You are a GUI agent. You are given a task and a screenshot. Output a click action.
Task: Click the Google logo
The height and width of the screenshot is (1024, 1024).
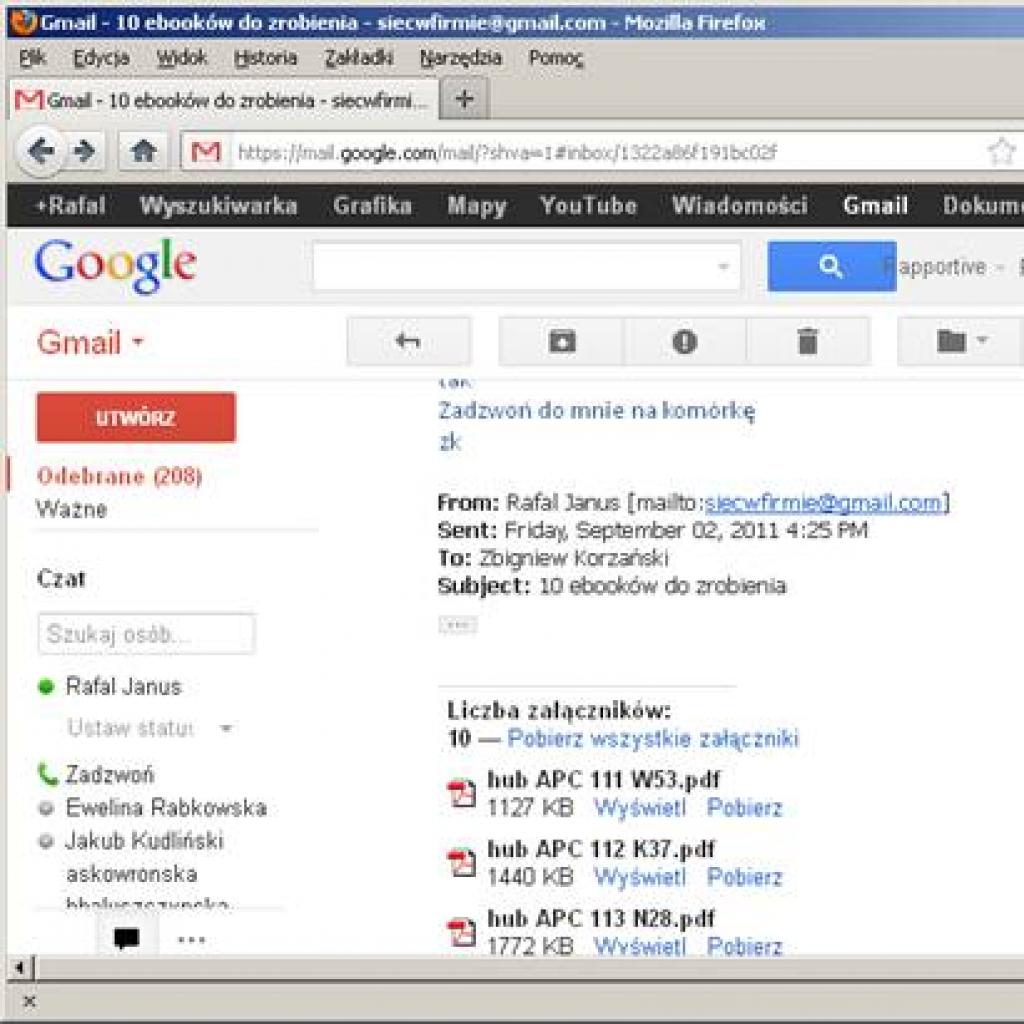(115, 265)
